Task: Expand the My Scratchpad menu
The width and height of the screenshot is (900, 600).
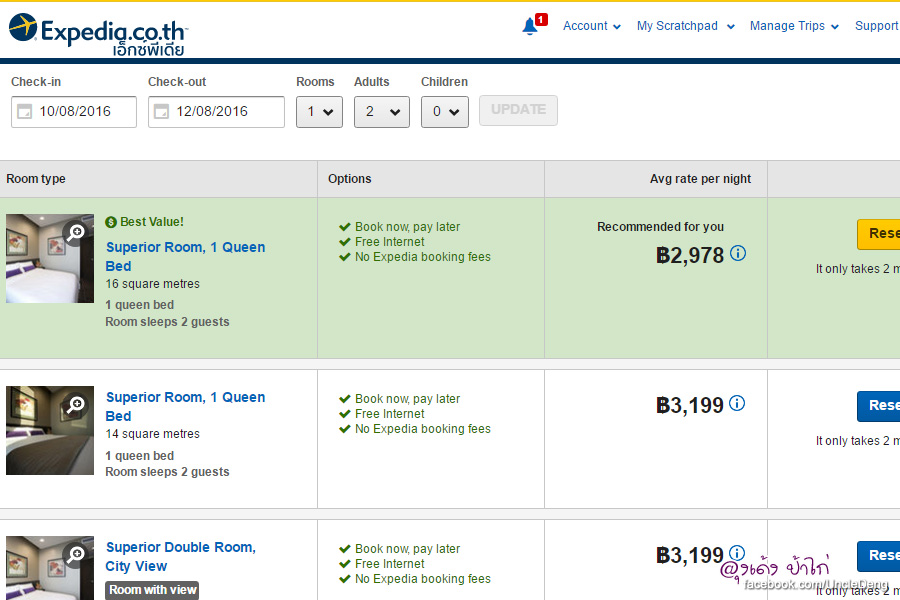Action: pos(685,26)
